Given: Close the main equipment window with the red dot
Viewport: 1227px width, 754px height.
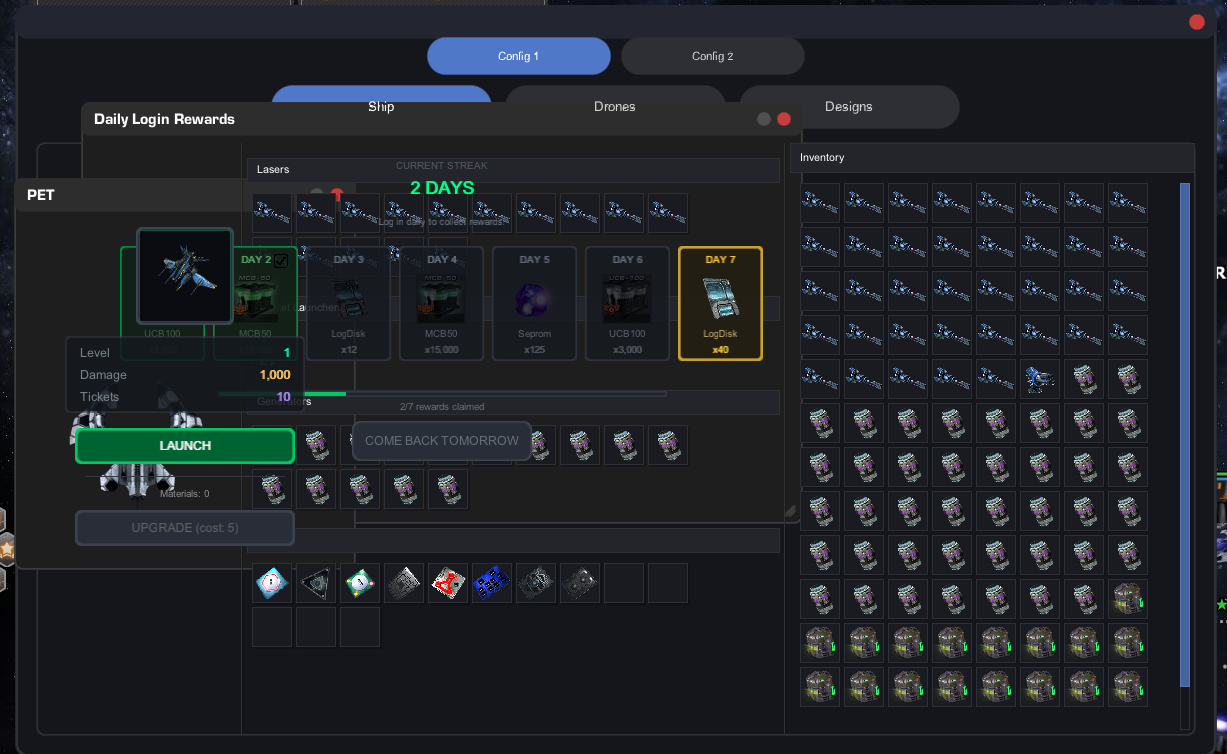Looking at the screenshot, I should click(1197, 22).
